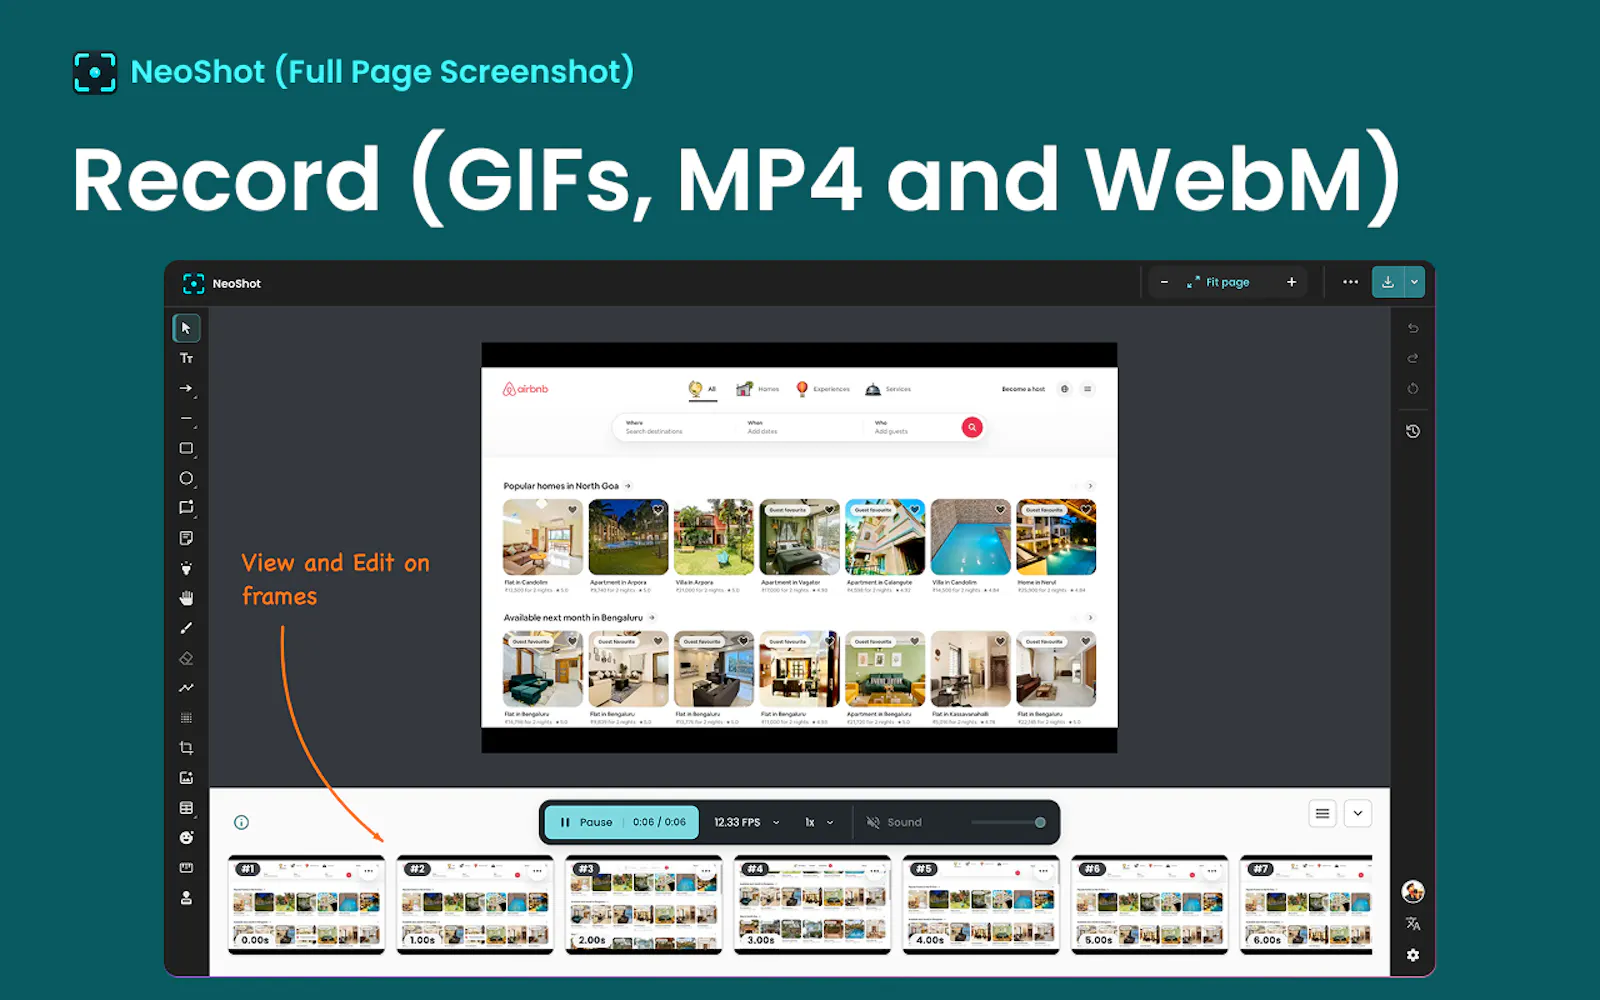Toggle the muted Sound button
Screen dimensions: 1600x1000
pyautogui.click(x=894, y=822)
